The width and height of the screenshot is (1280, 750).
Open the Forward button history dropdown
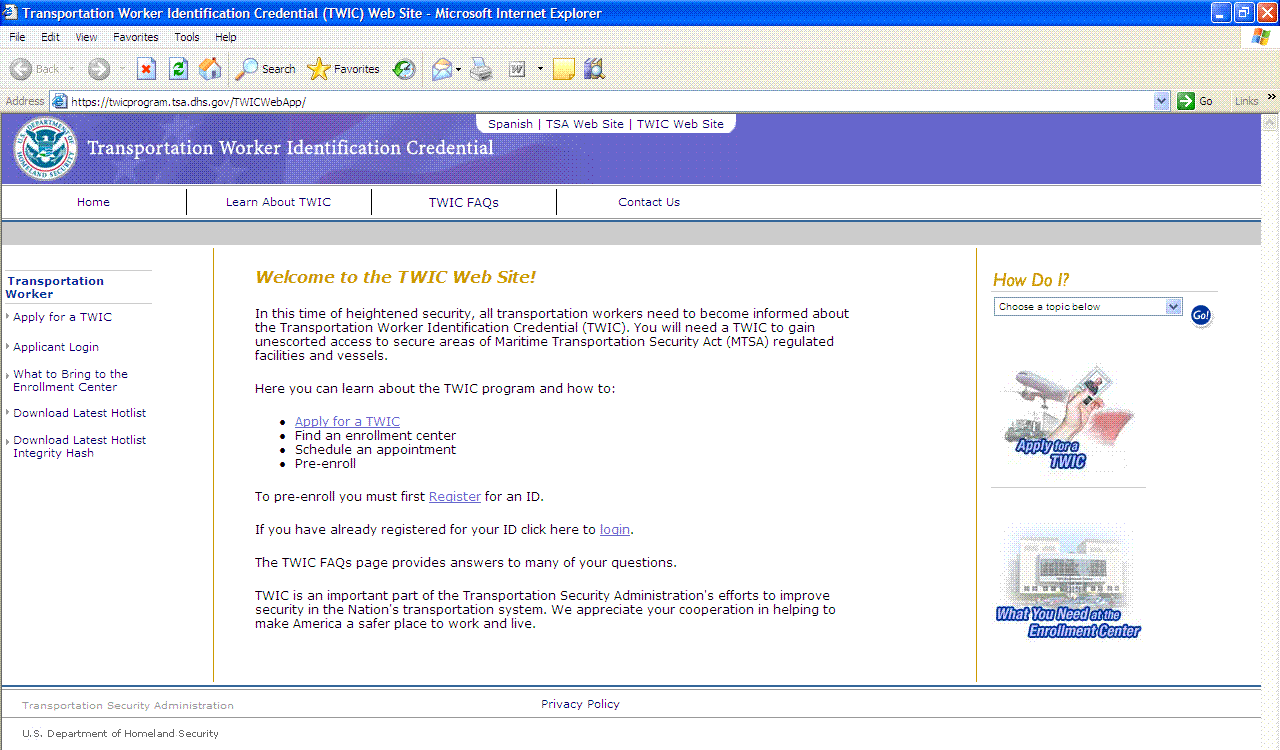pyautogui.click(x=123, y=69)
